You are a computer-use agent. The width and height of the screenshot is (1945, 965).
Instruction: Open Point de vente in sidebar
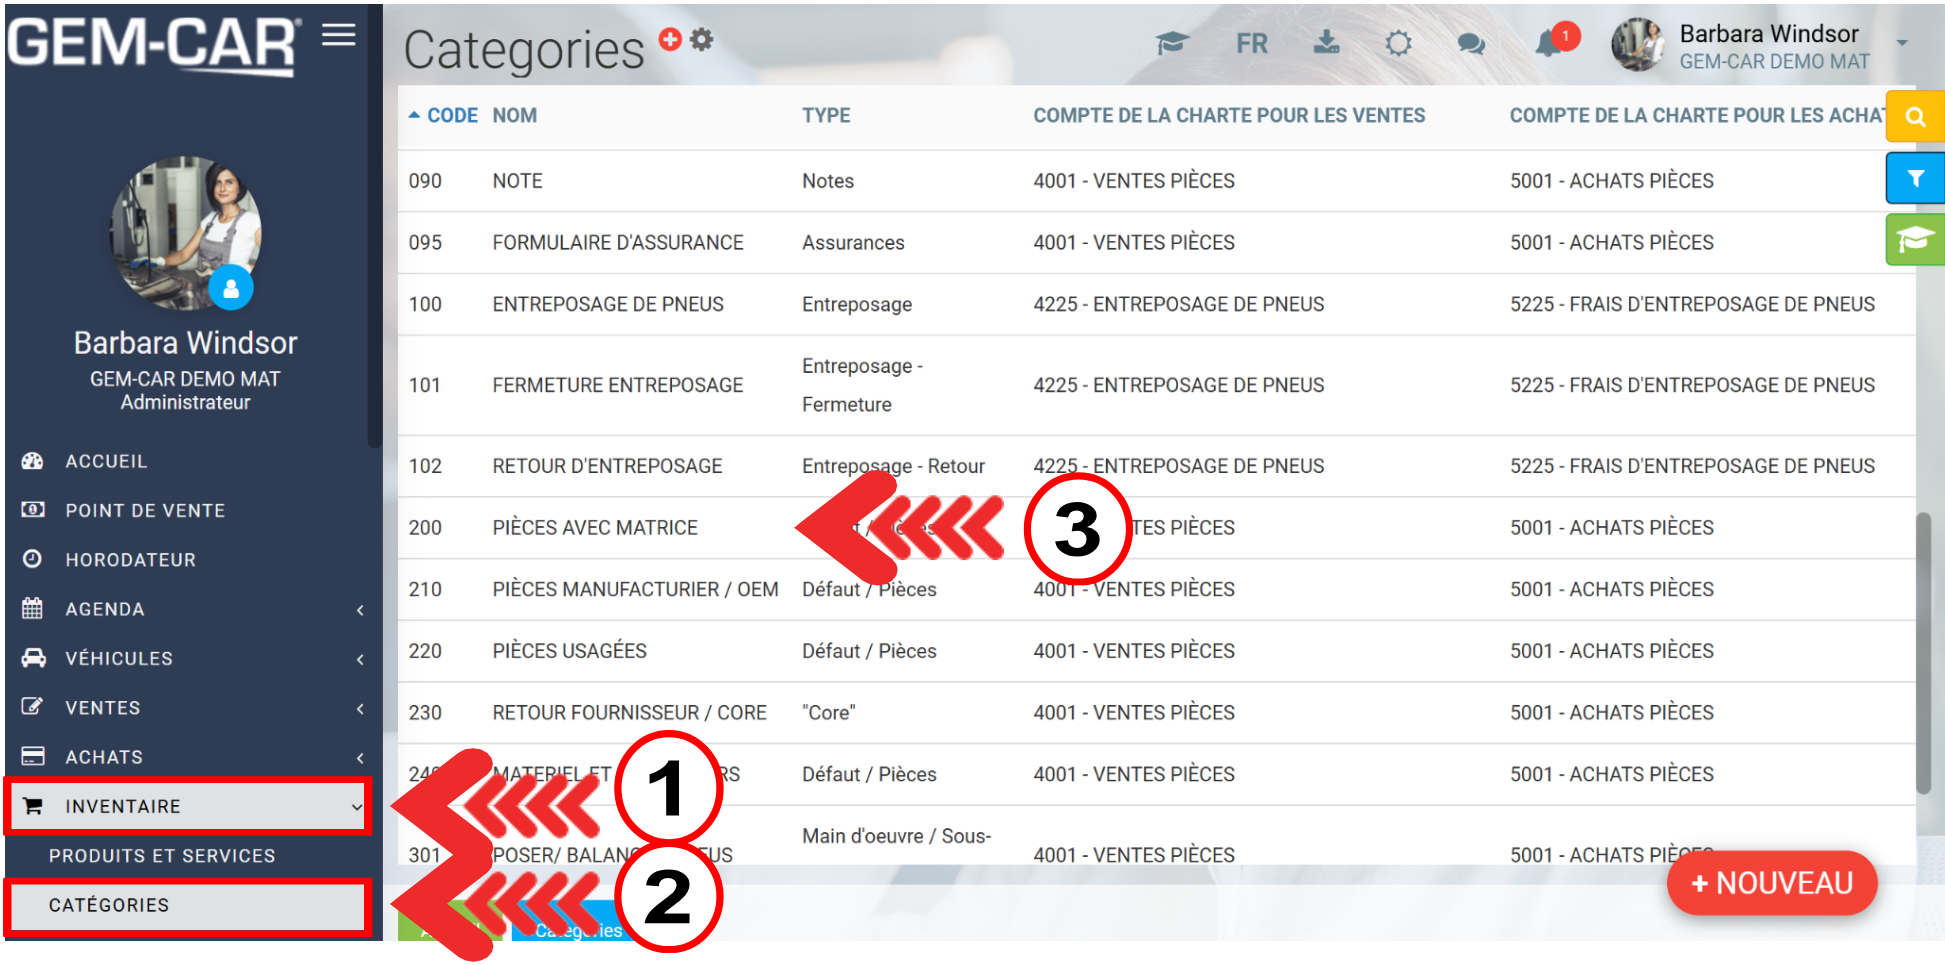[145, 510]
